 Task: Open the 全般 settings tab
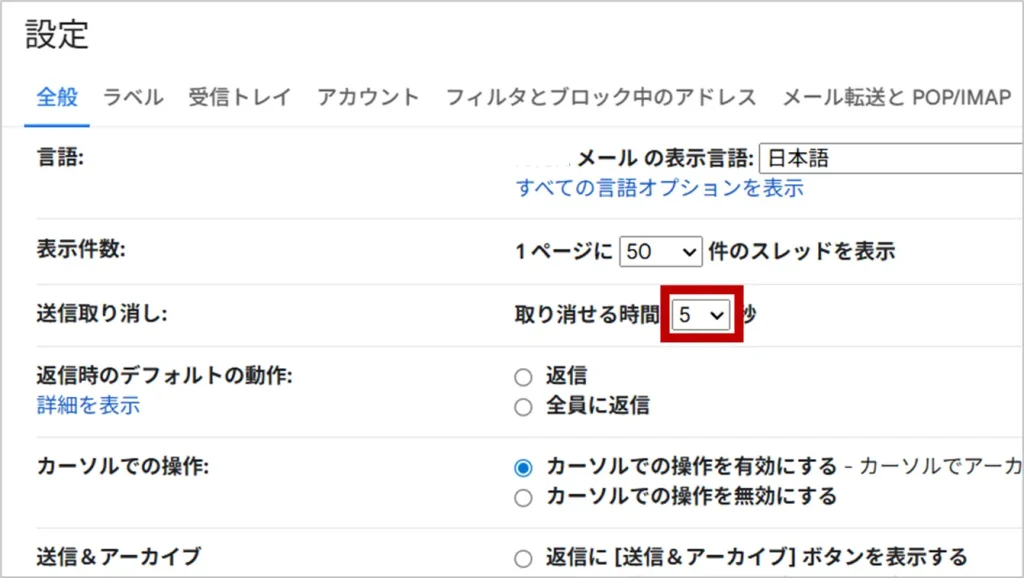[x=57, y=97]
